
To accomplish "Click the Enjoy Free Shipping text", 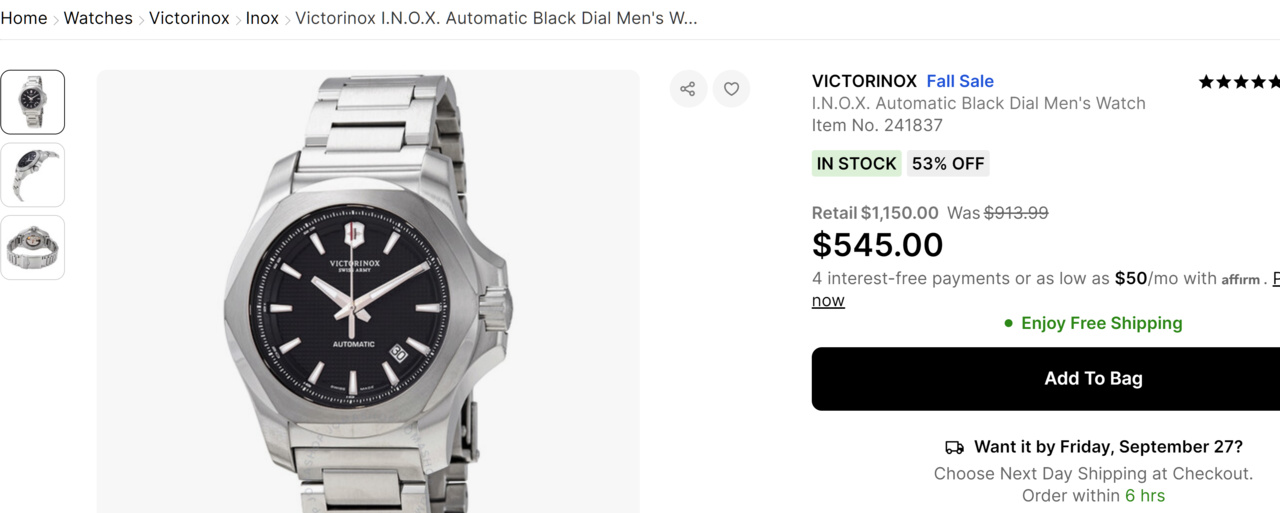I will click(x=1101, y=323).
